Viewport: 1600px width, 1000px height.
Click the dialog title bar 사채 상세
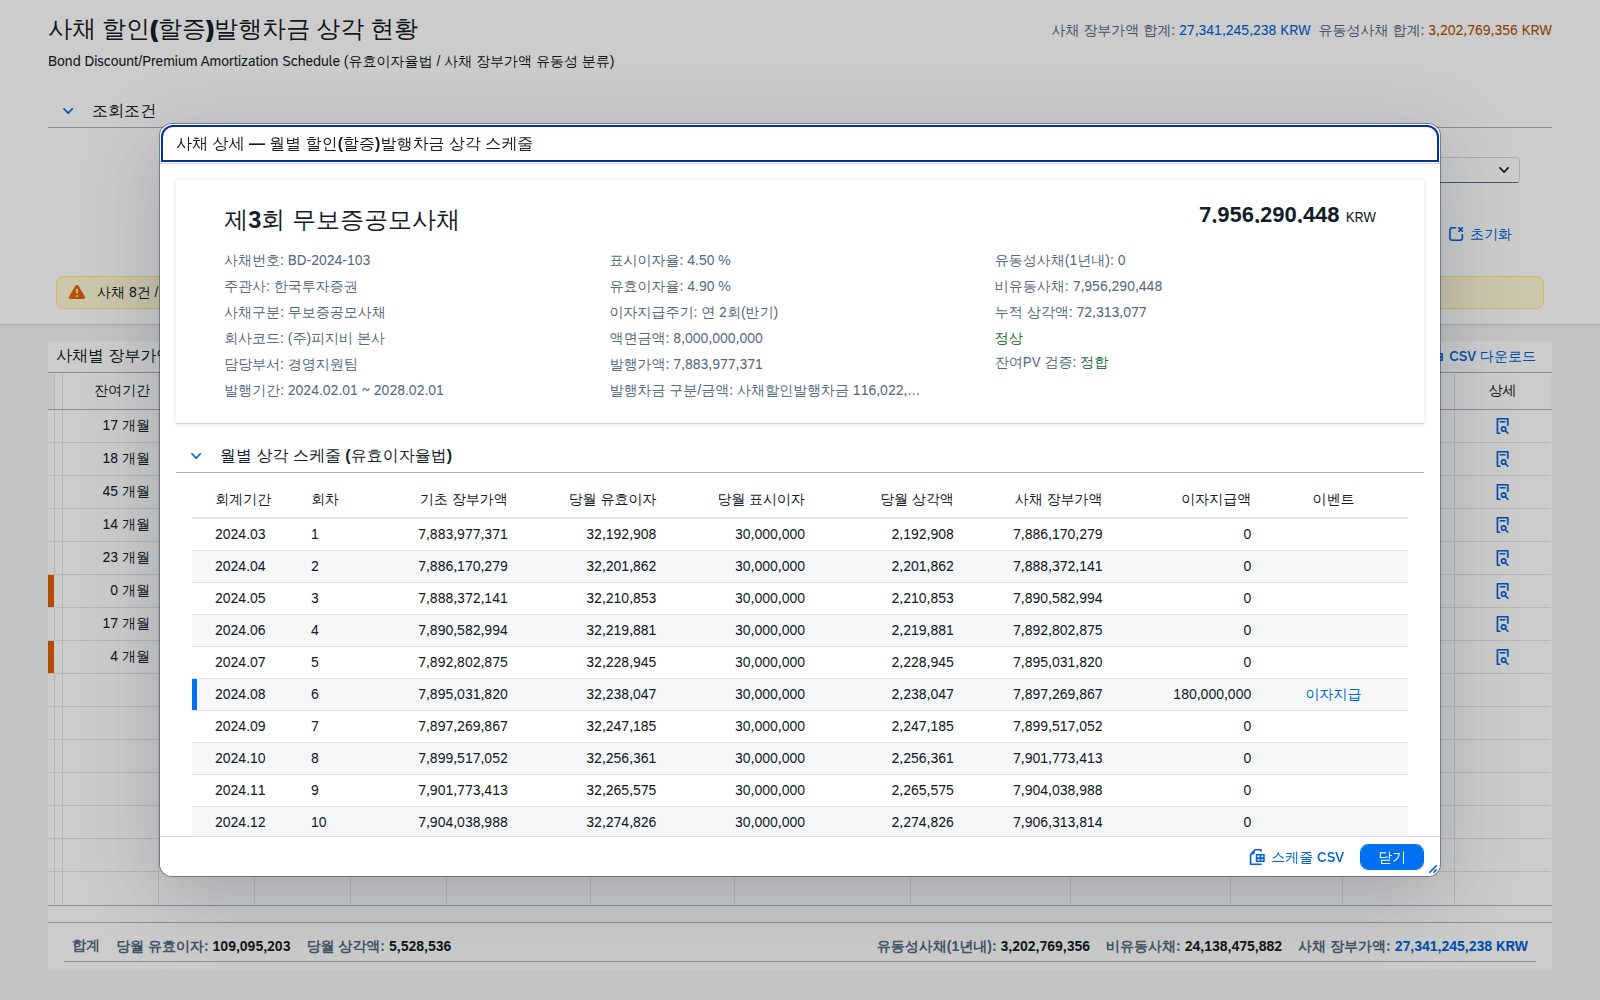point(800,144)
